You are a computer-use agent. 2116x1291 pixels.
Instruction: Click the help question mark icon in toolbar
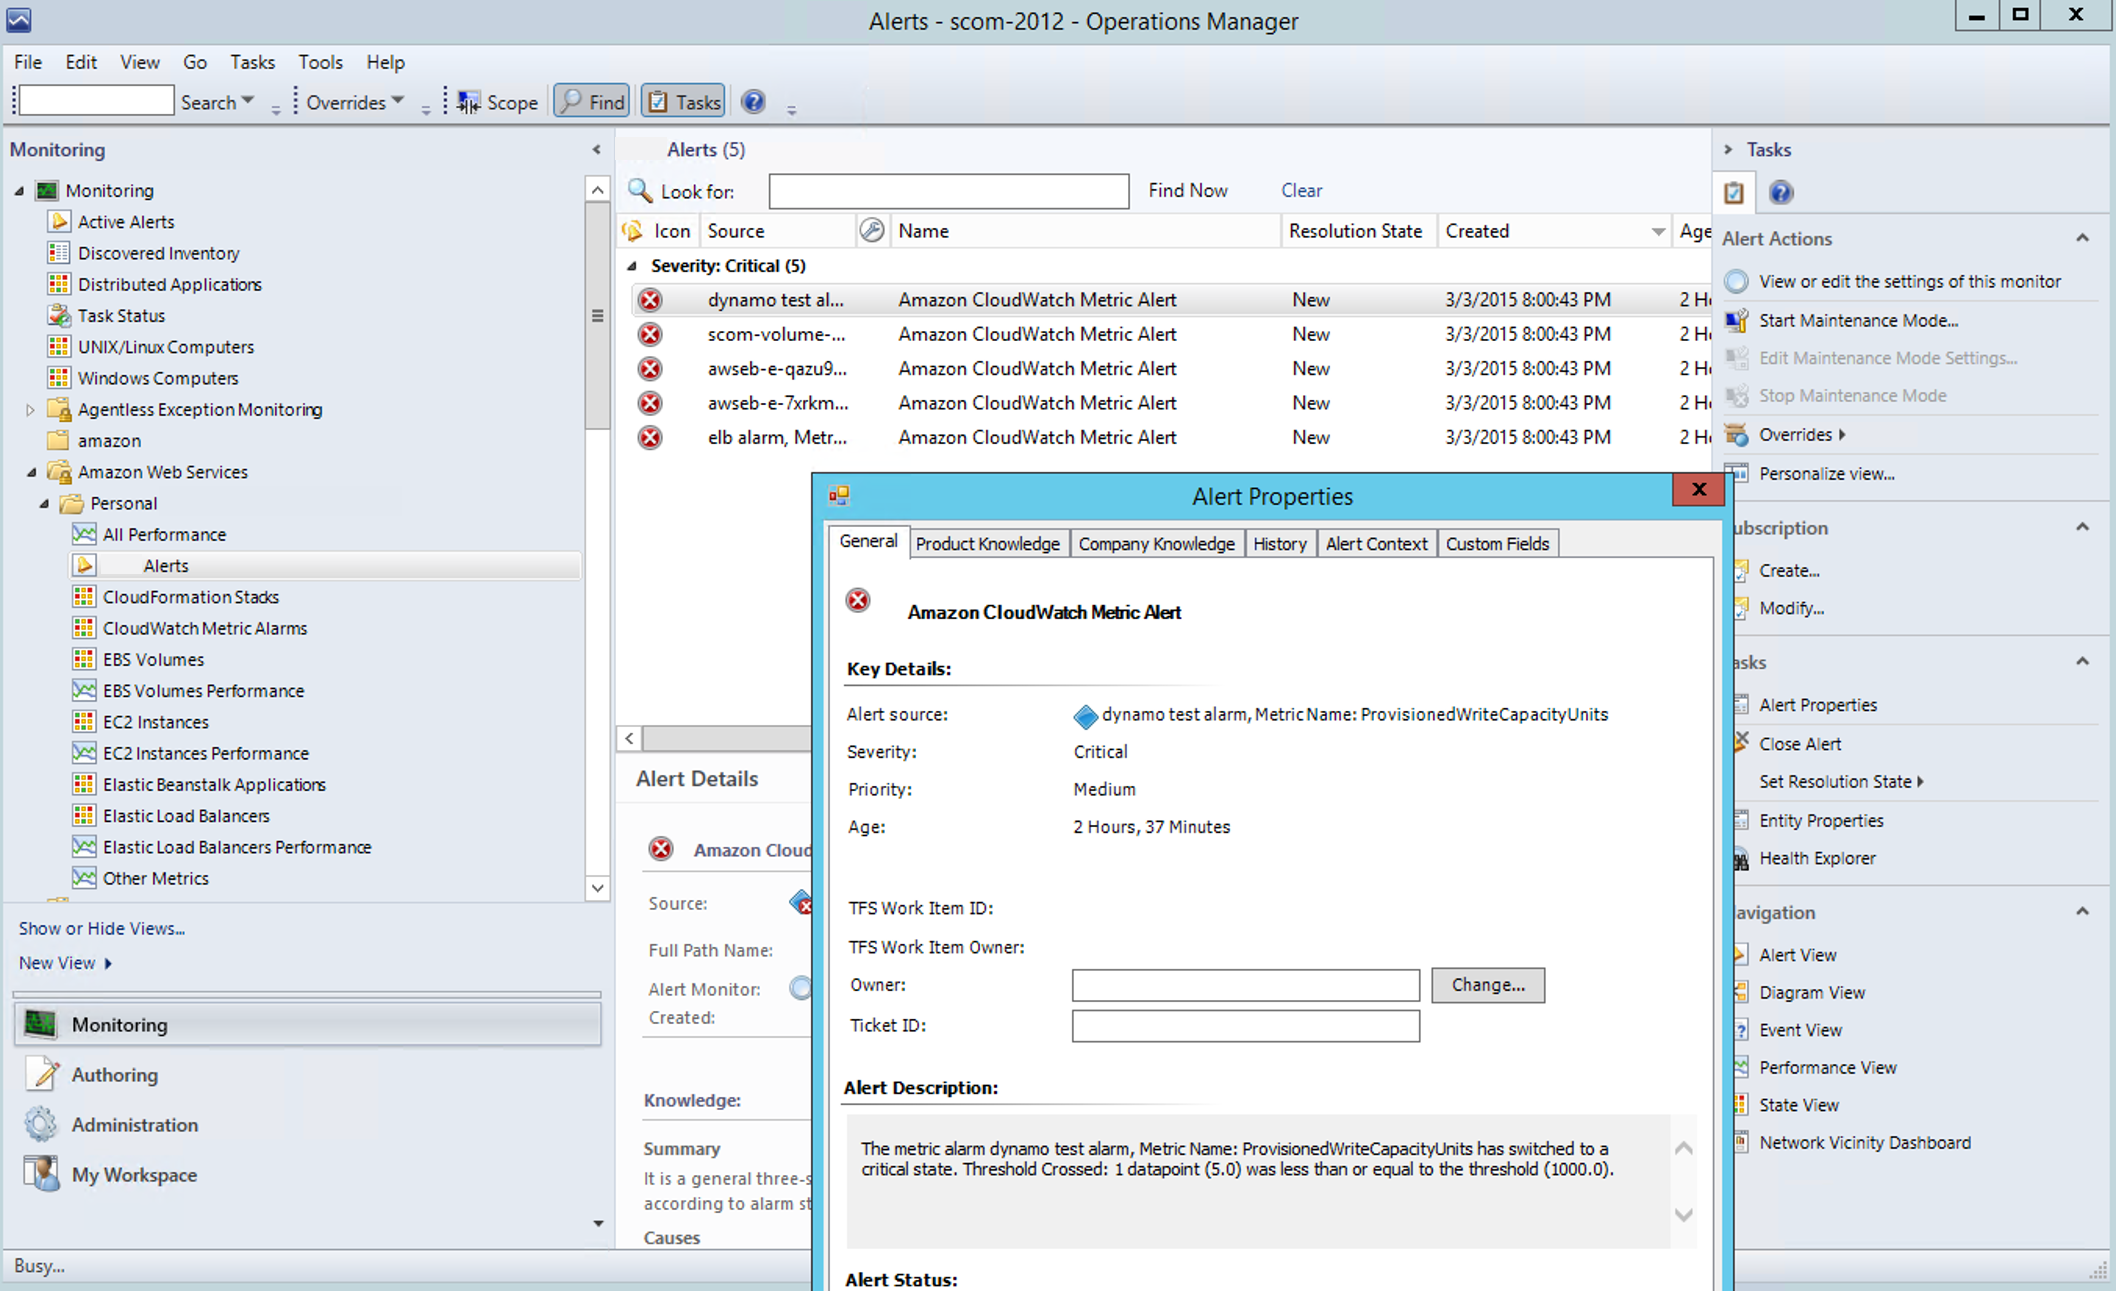(x=753, y=102)
